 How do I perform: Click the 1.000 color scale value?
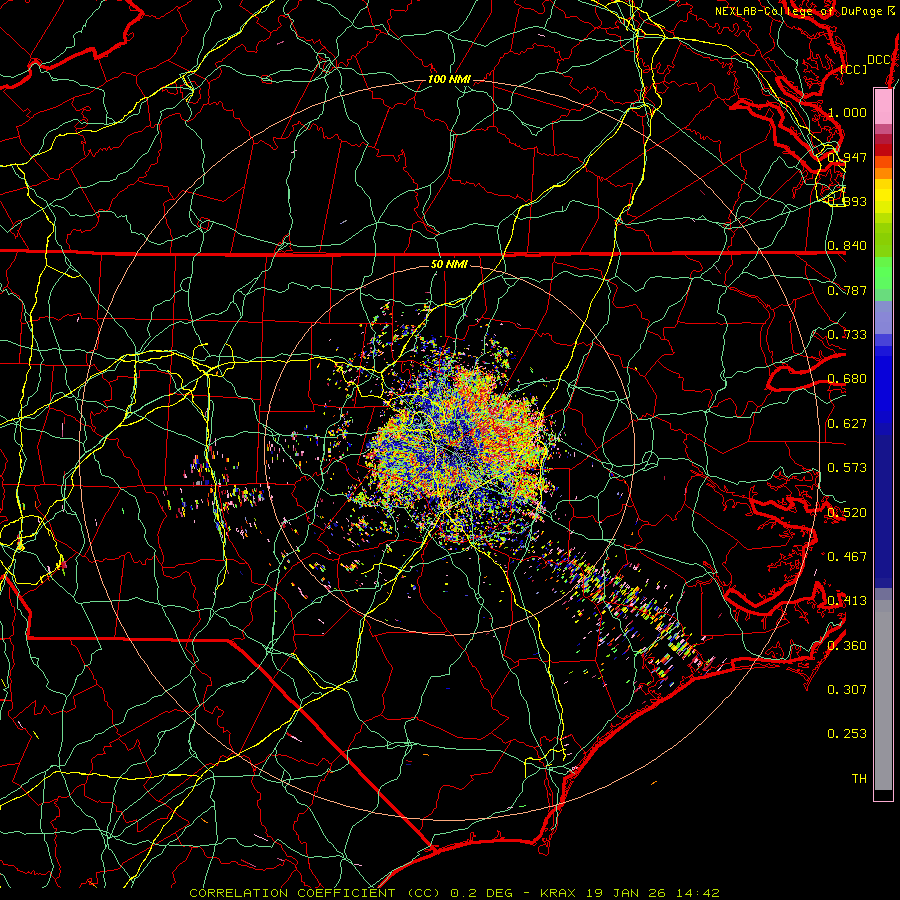point(847,112)
